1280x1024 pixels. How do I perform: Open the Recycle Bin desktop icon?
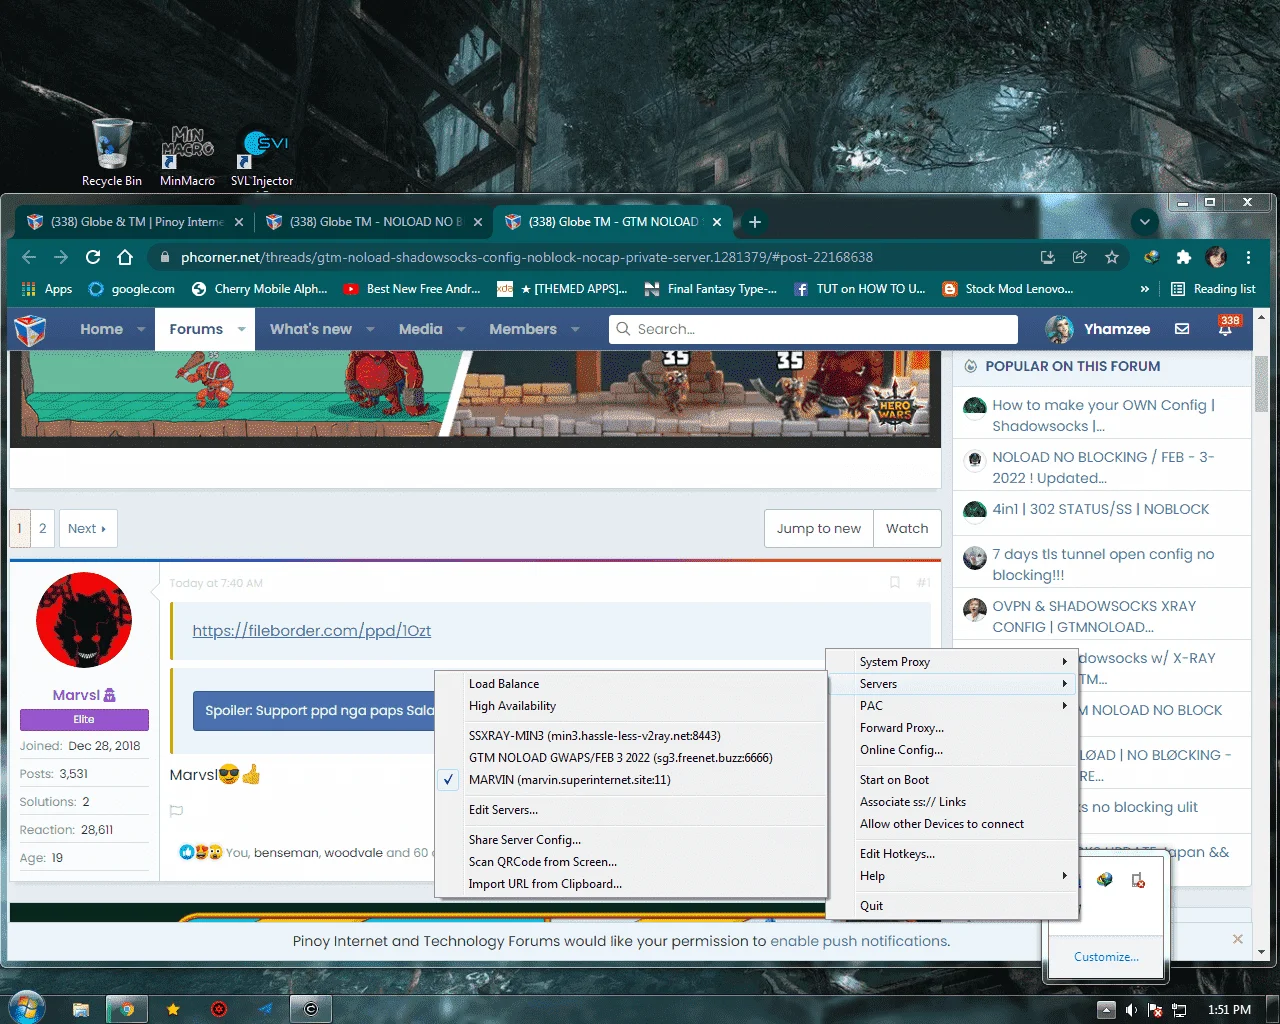pos(112,152)
